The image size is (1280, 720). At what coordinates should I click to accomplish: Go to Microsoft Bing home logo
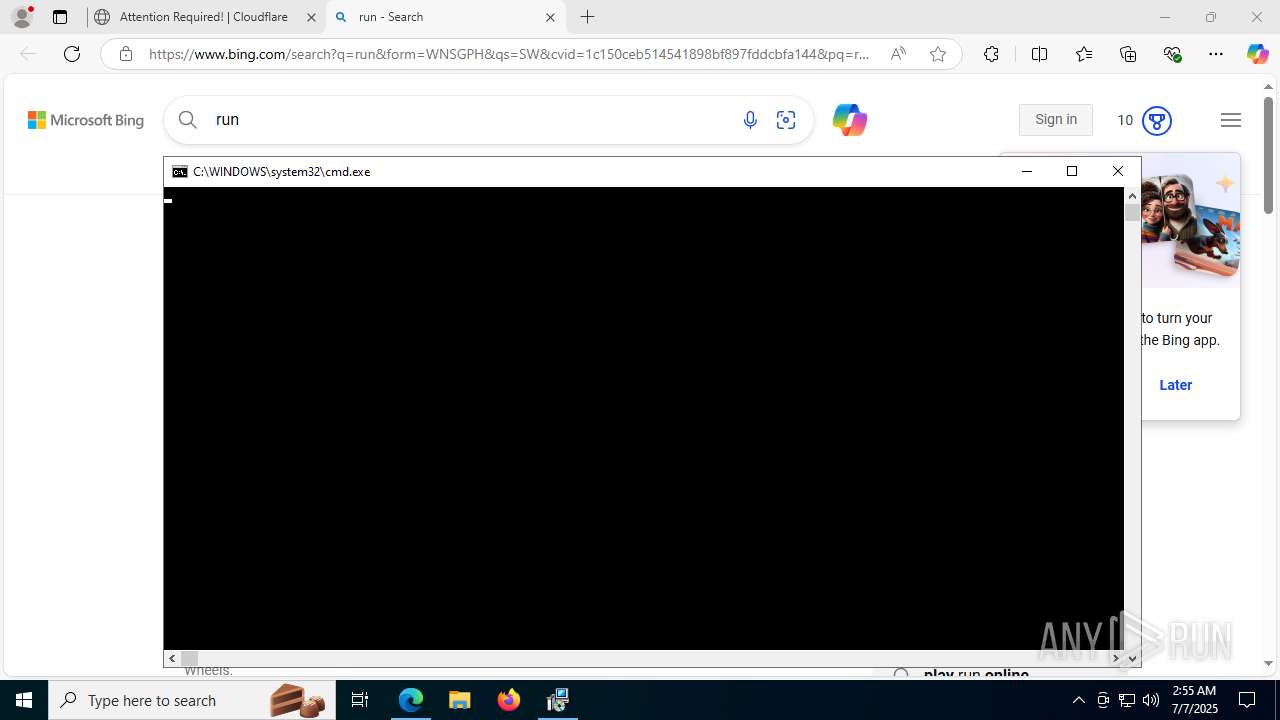click(x=86, y=120)
